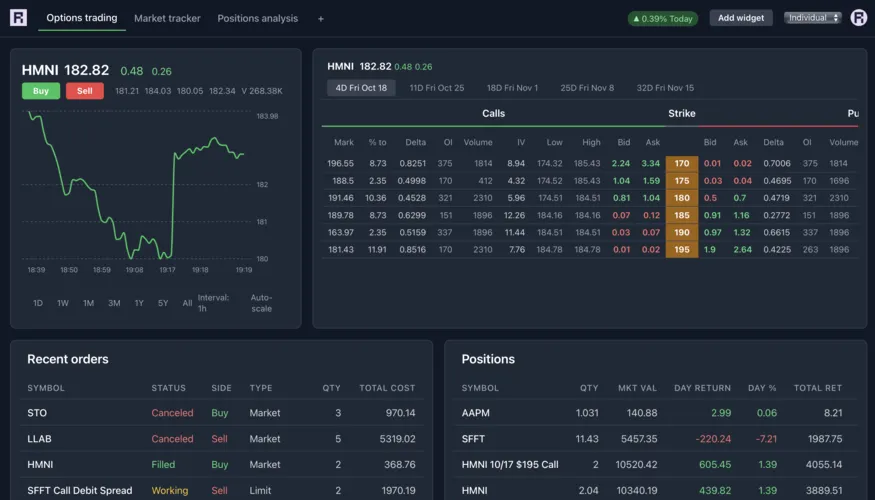
Task: Select the 5Y chart range
Action: (163, 303)
